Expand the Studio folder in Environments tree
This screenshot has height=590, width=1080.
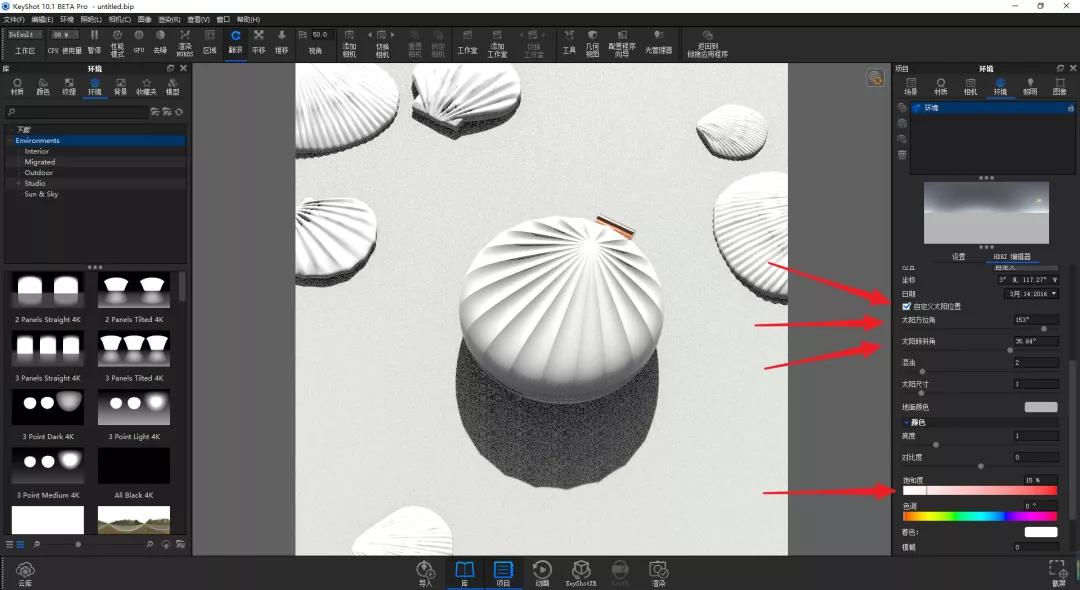point(19,183)
